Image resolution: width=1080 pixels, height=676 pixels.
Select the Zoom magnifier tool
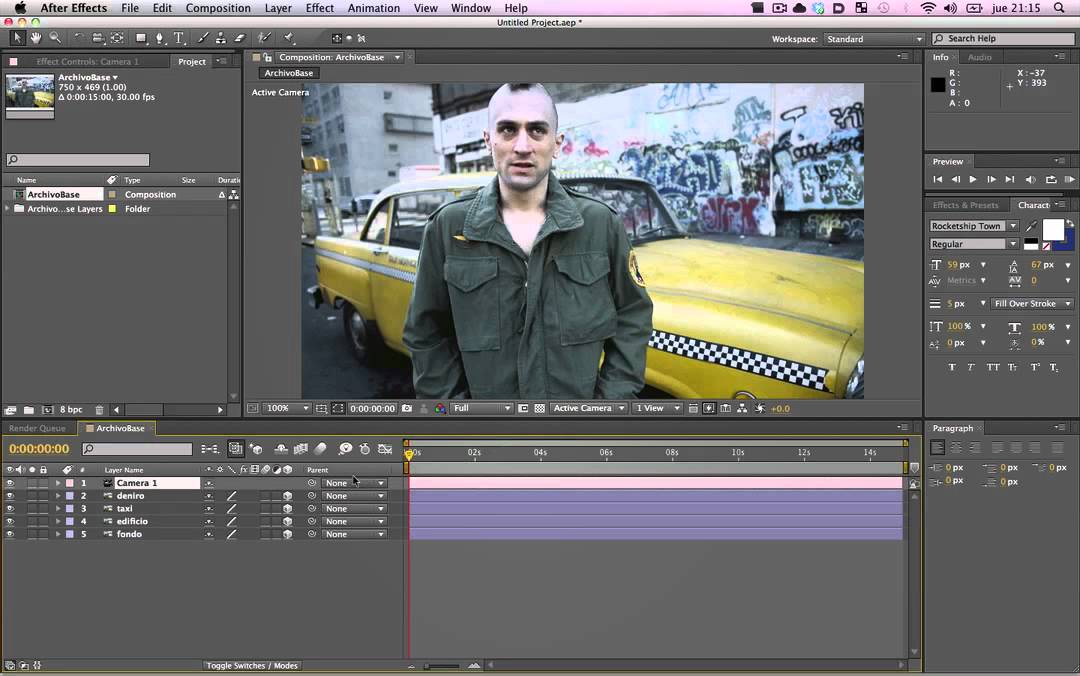coord(54,38)
